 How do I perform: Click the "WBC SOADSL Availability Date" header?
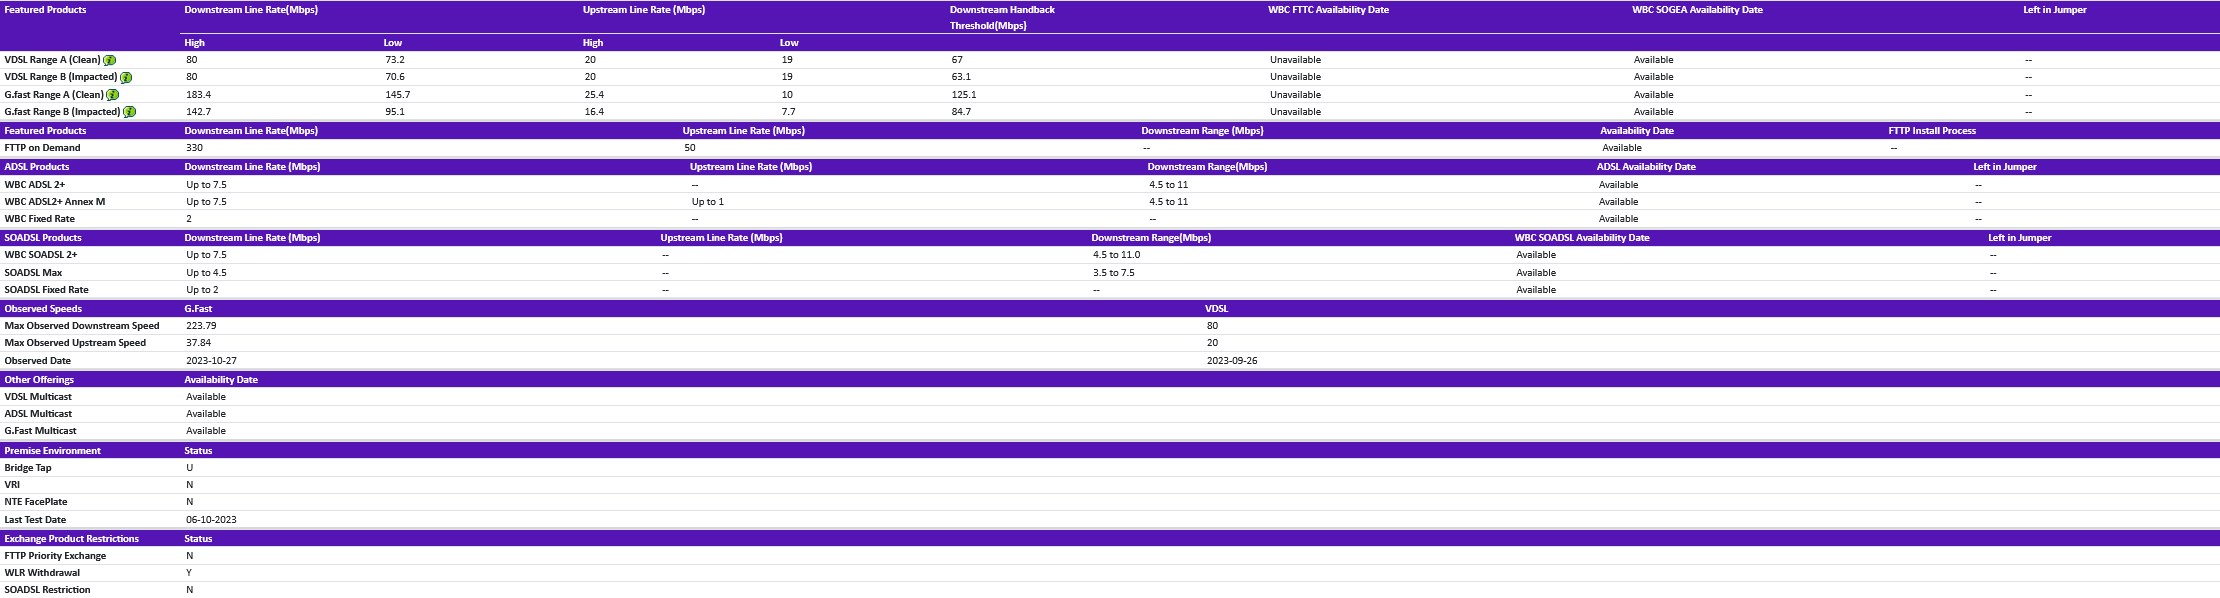pyautogui.click(x=1582, y=238)
